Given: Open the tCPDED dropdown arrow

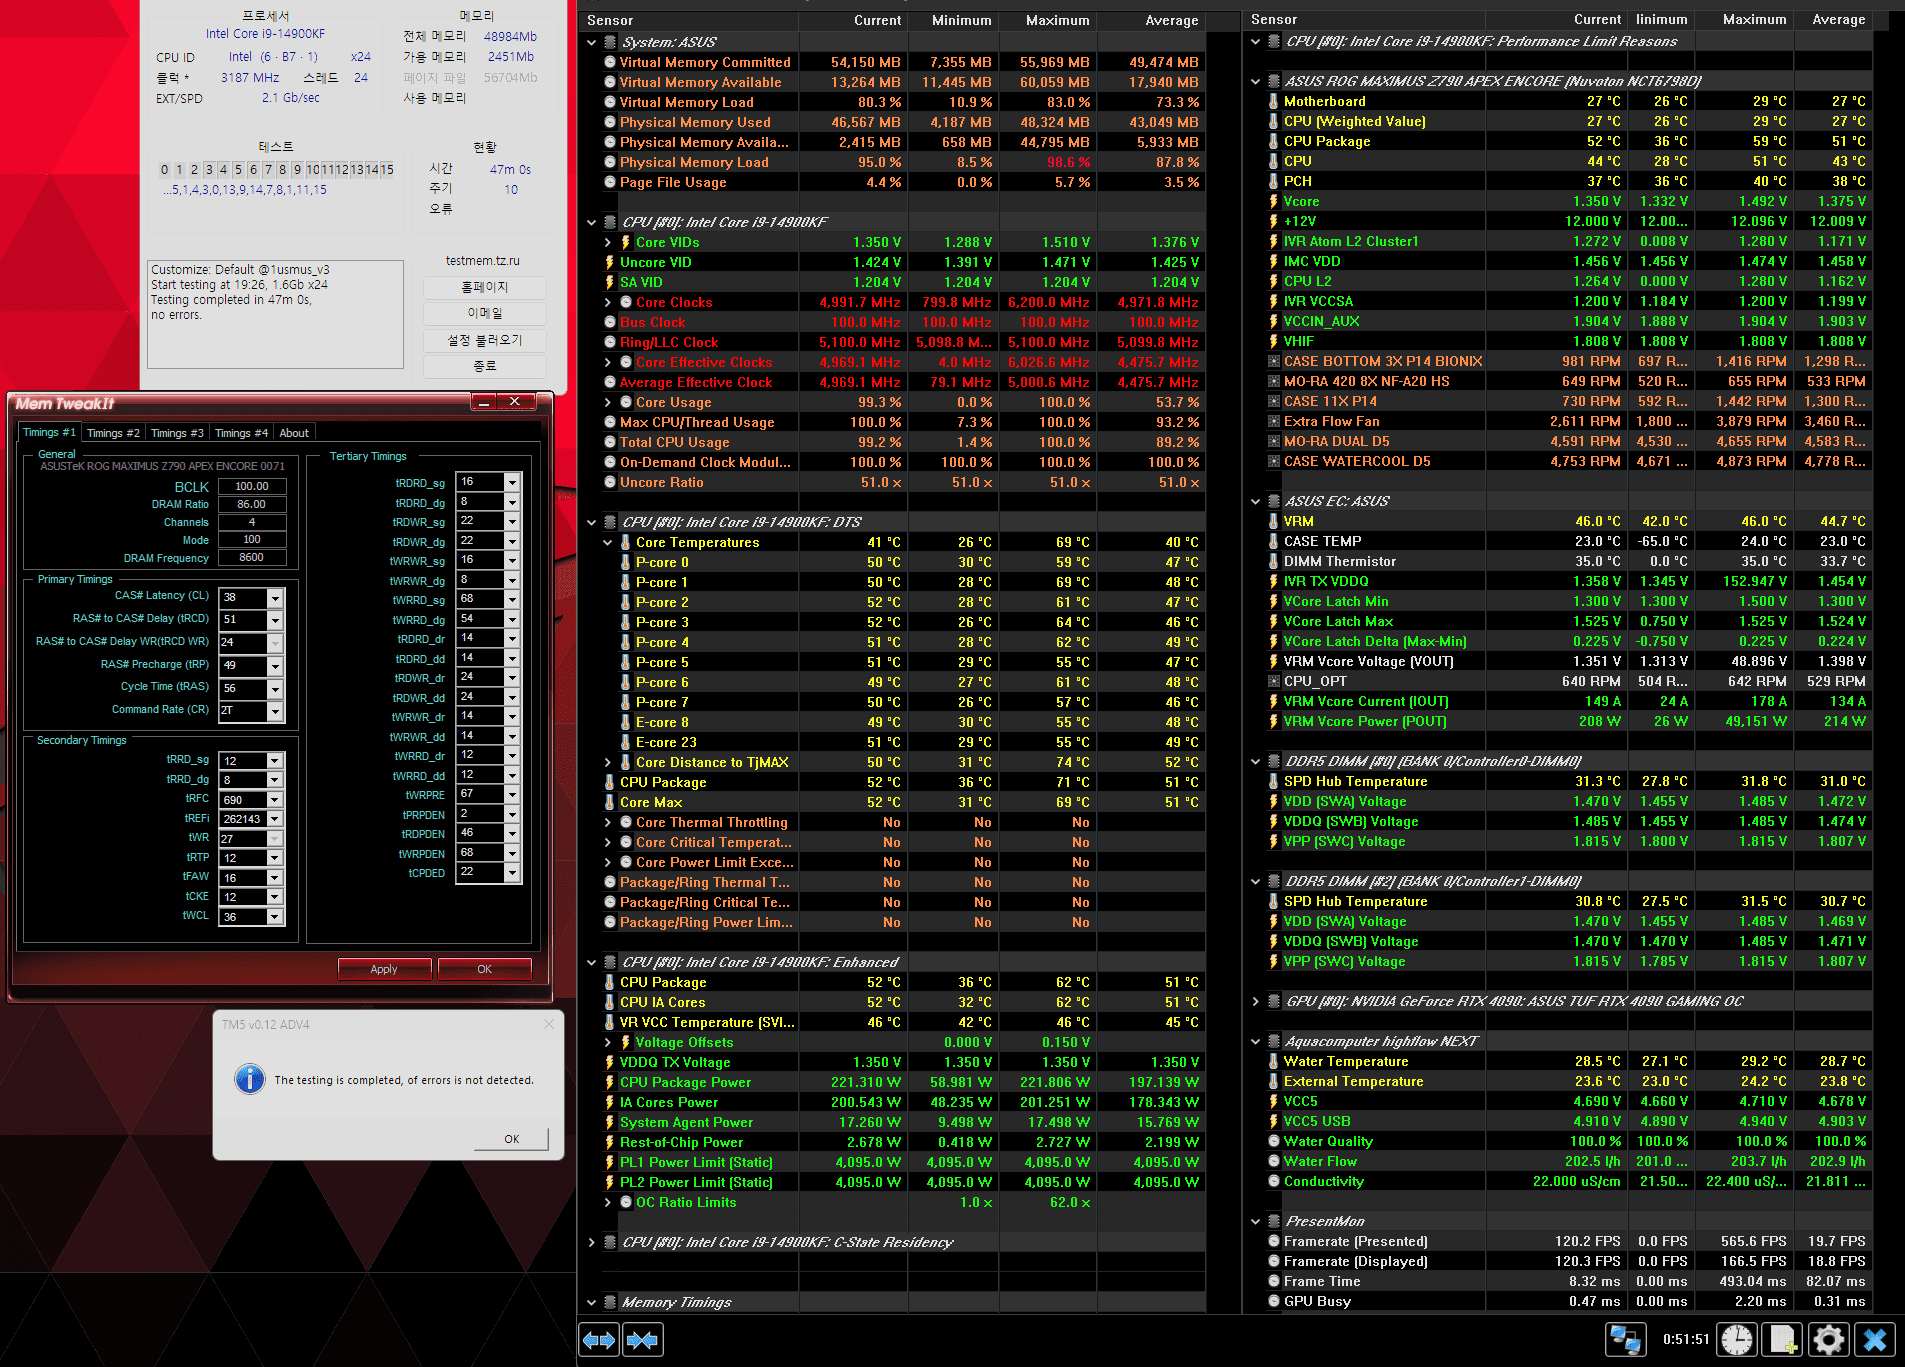Looking at the screenshot, I should pyautogui.click(x=512, y=872).
